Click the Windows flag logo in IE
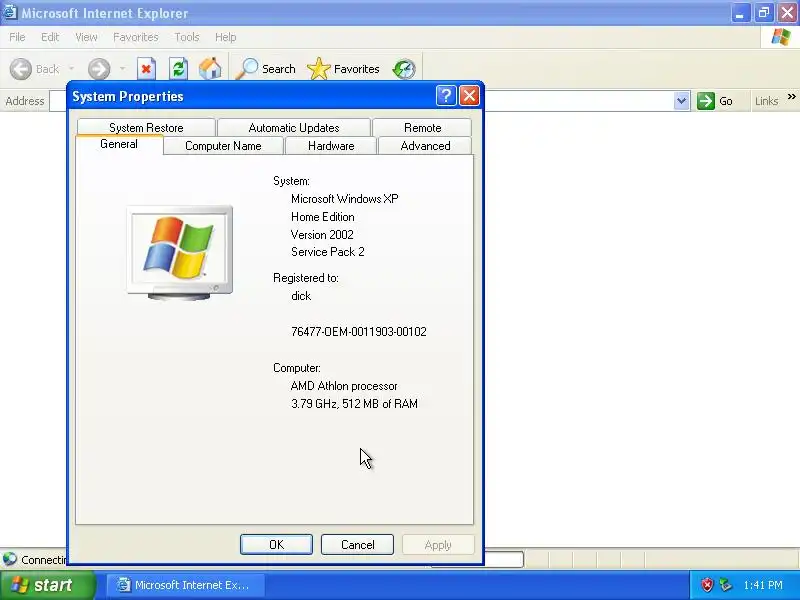 tap(781, 37)
